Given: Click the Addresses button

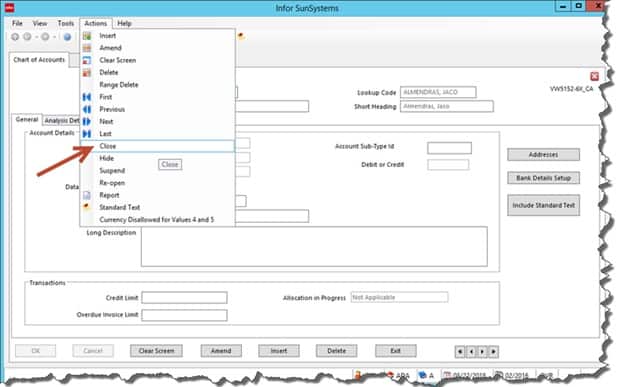Looking at the screenshot, I should point(543,154).
